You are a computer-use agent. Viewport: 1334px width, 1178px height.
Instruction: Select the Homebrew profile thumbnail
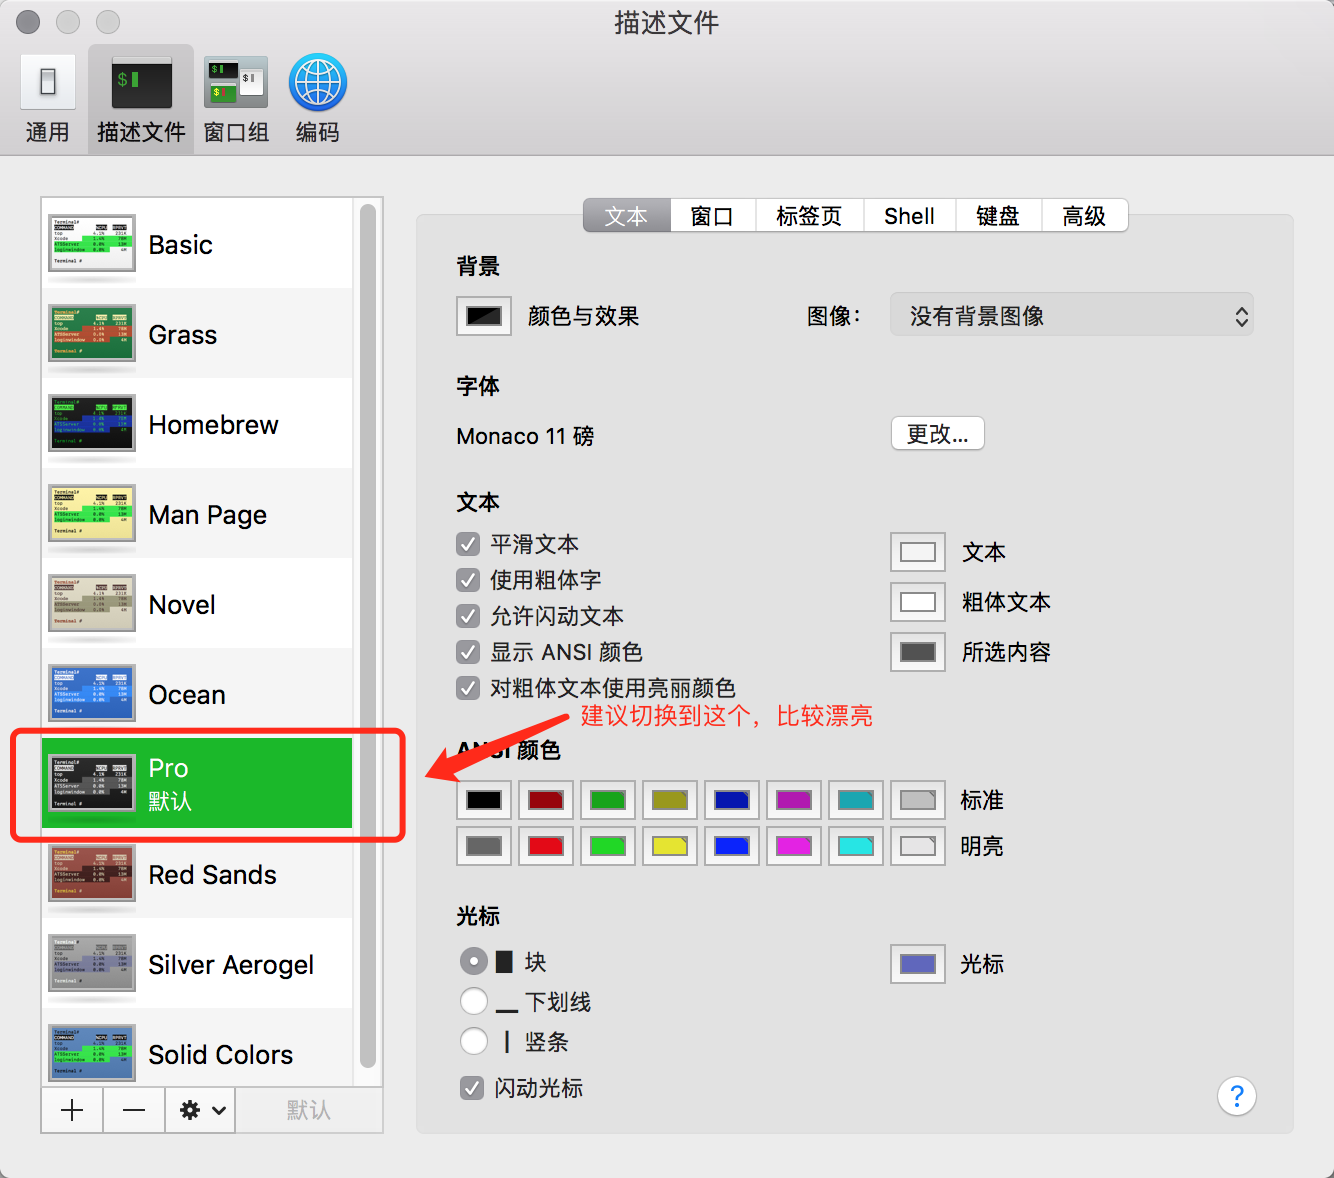92,423
